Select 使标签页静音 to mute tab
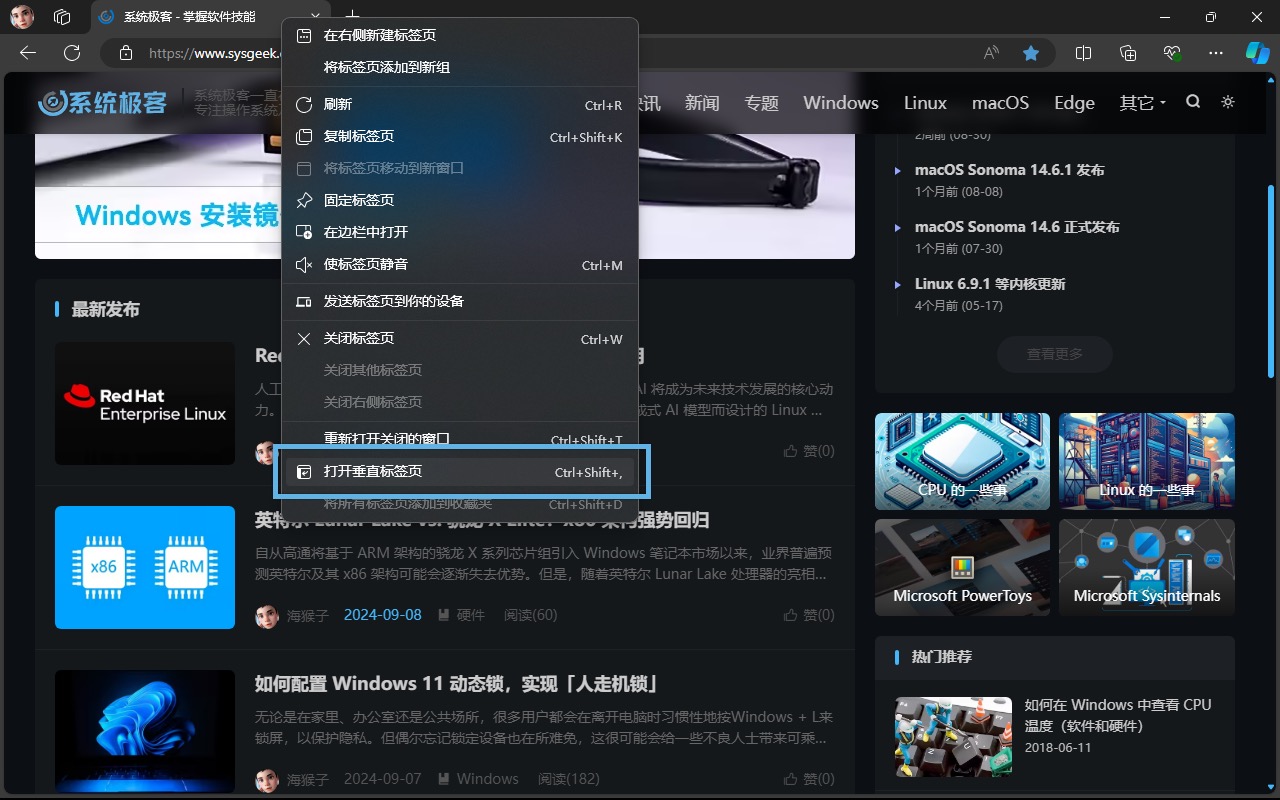Image resolution: width=1280 pixels, height=800 pixels. pyautogui.click(x=460, y=264)
